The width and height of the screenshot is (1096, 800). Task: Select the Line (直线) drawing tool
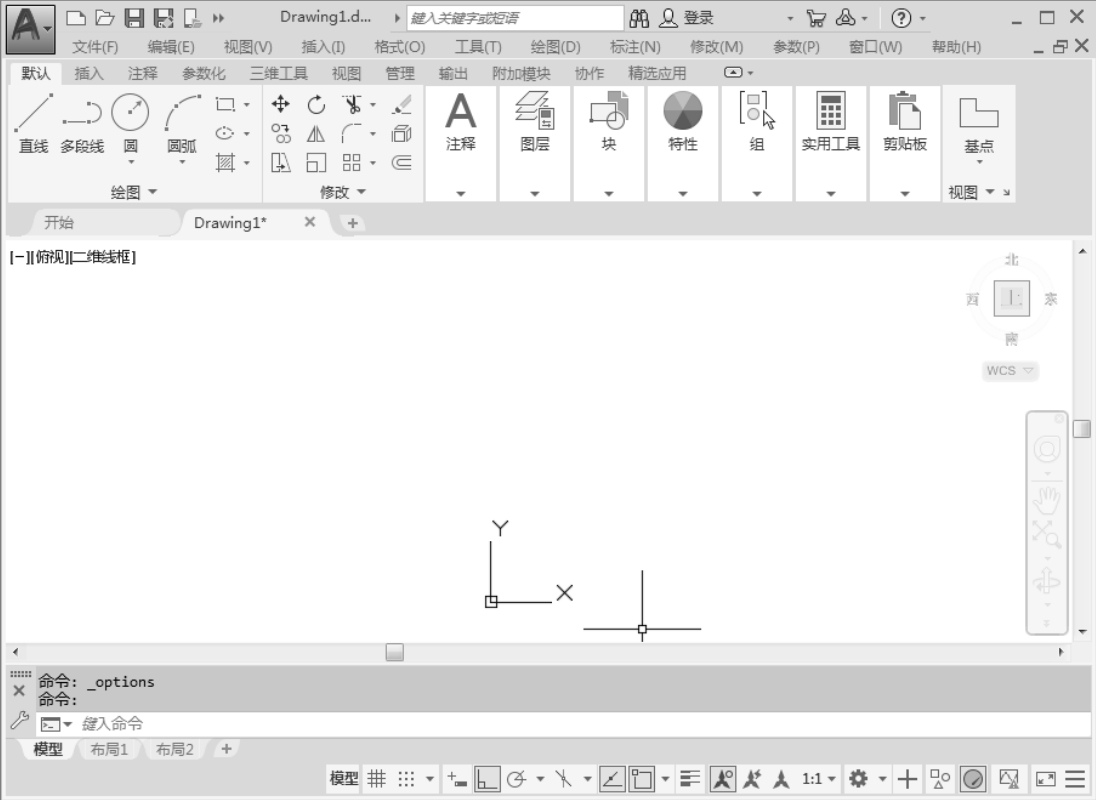33,124
